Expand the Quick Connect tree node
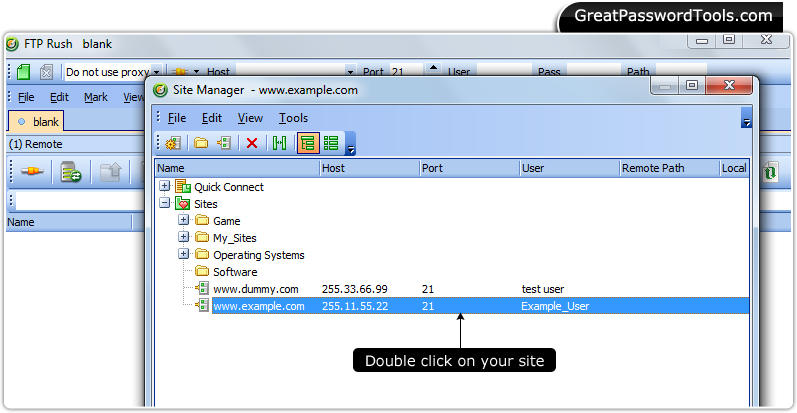The width and height of the screenshot is (797, 413). tap(164, 186)
